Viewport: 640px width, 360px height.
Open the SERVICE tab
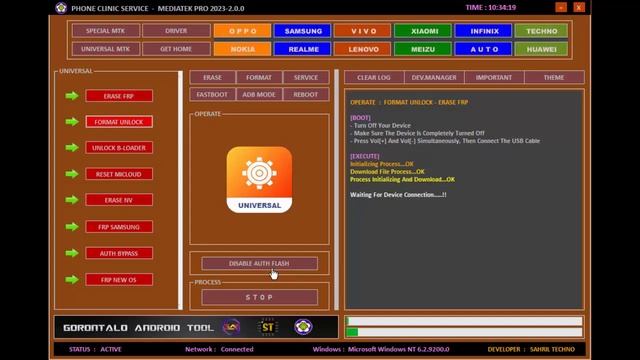point(306,77)
